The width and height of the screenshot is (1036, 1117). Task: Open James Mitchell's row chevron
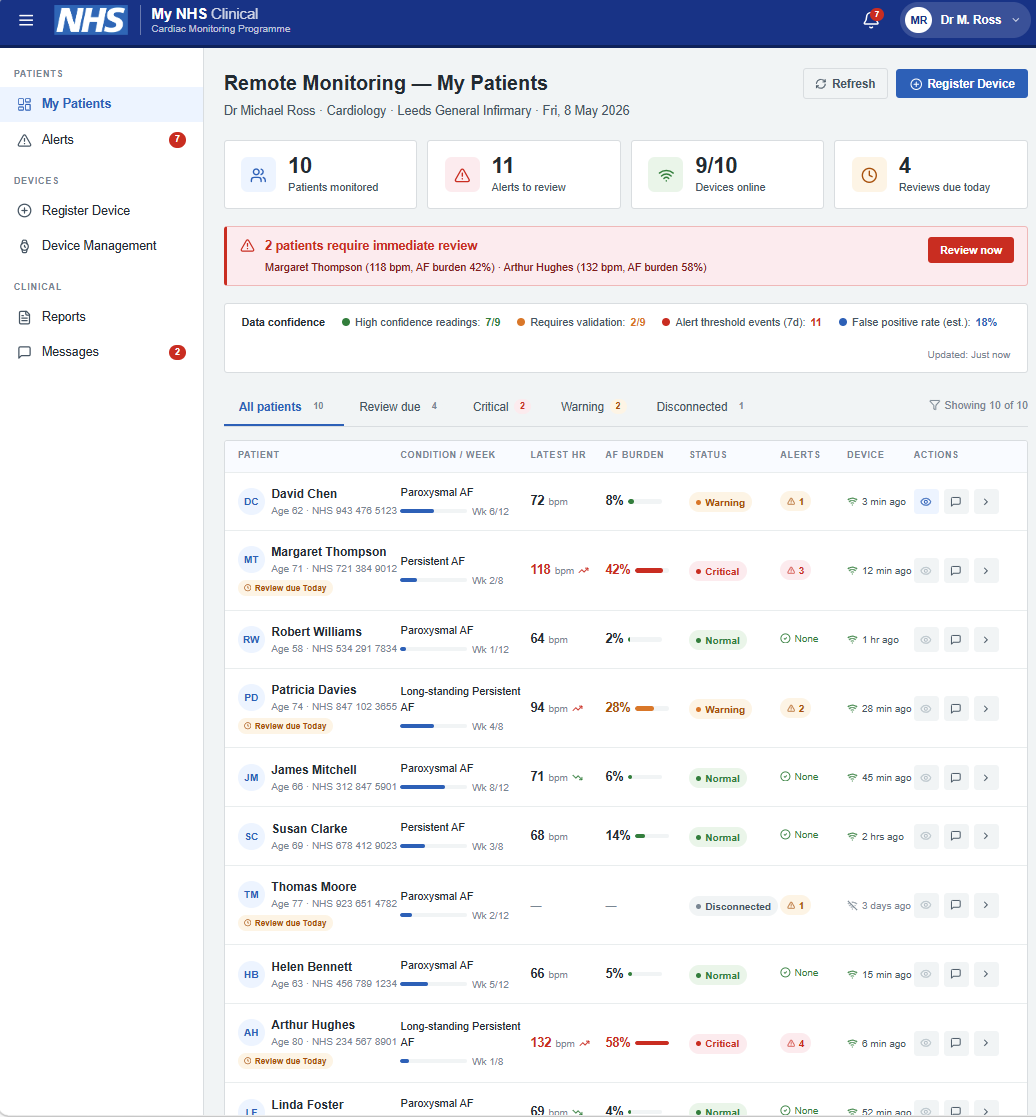click(x=986, y=778)
